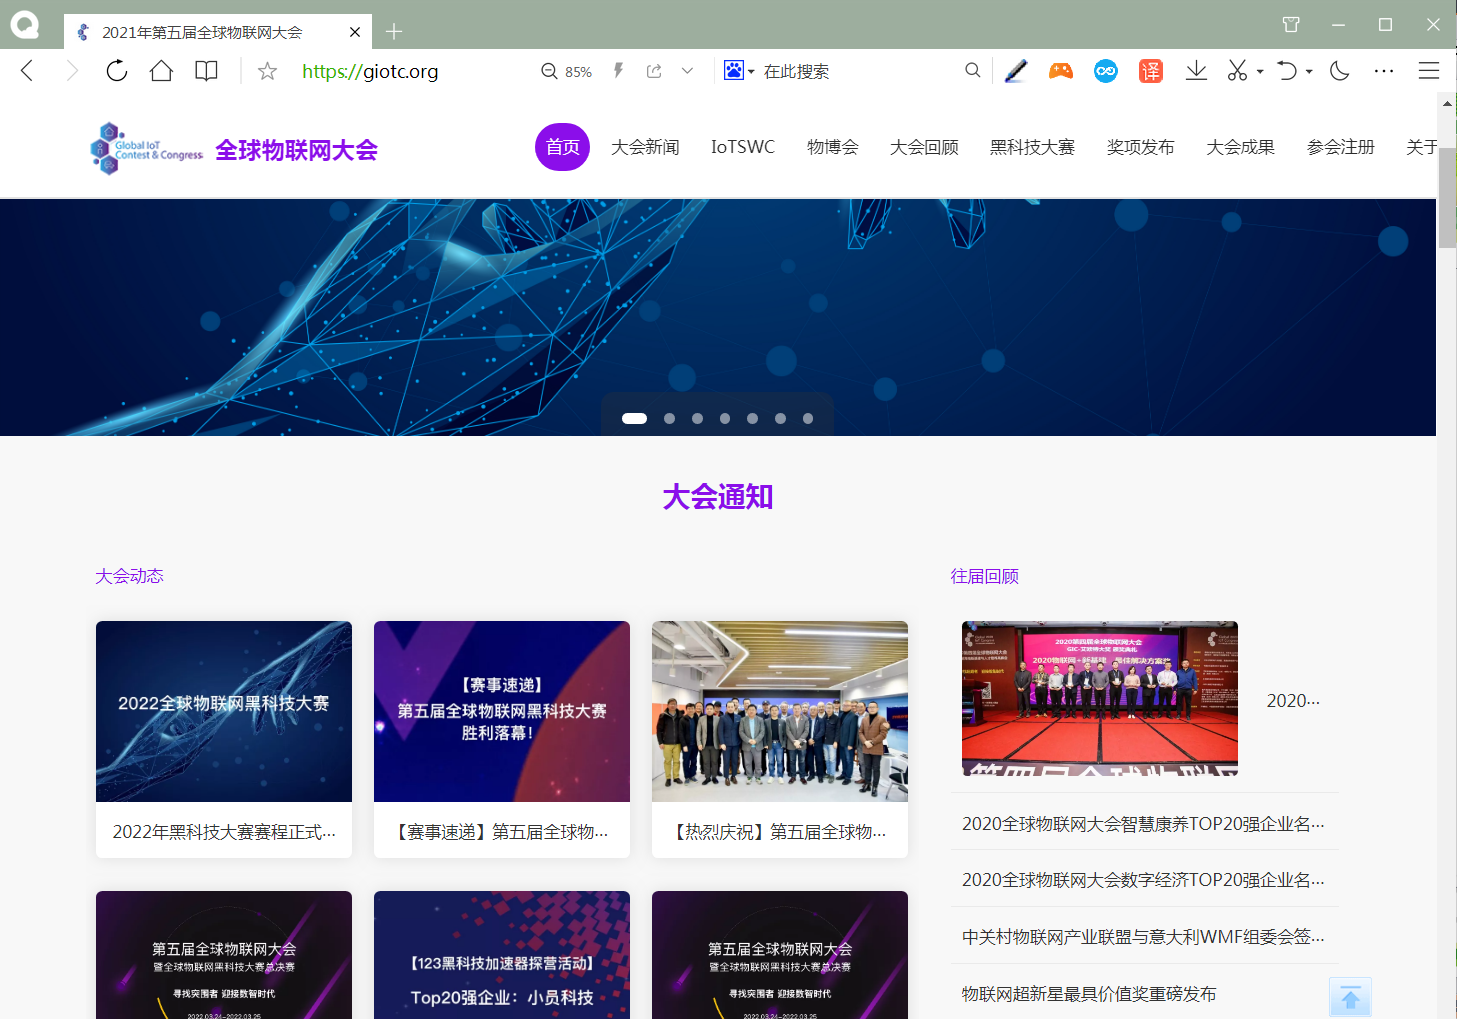
Task: Select the fourth carousel slide dot
Action: pyautogui.click(x=725, y=418)
